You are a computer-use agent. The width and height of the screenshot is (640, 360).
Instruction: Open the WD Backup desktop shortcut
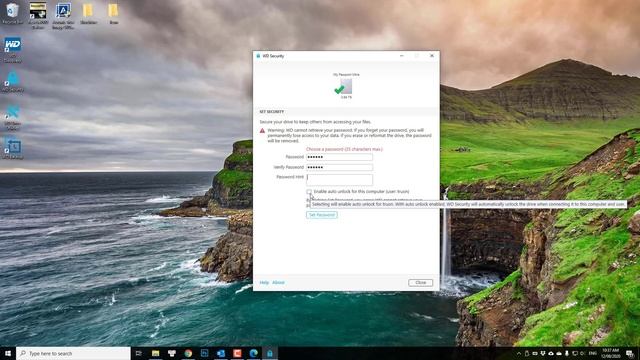(x=12, y=149)
